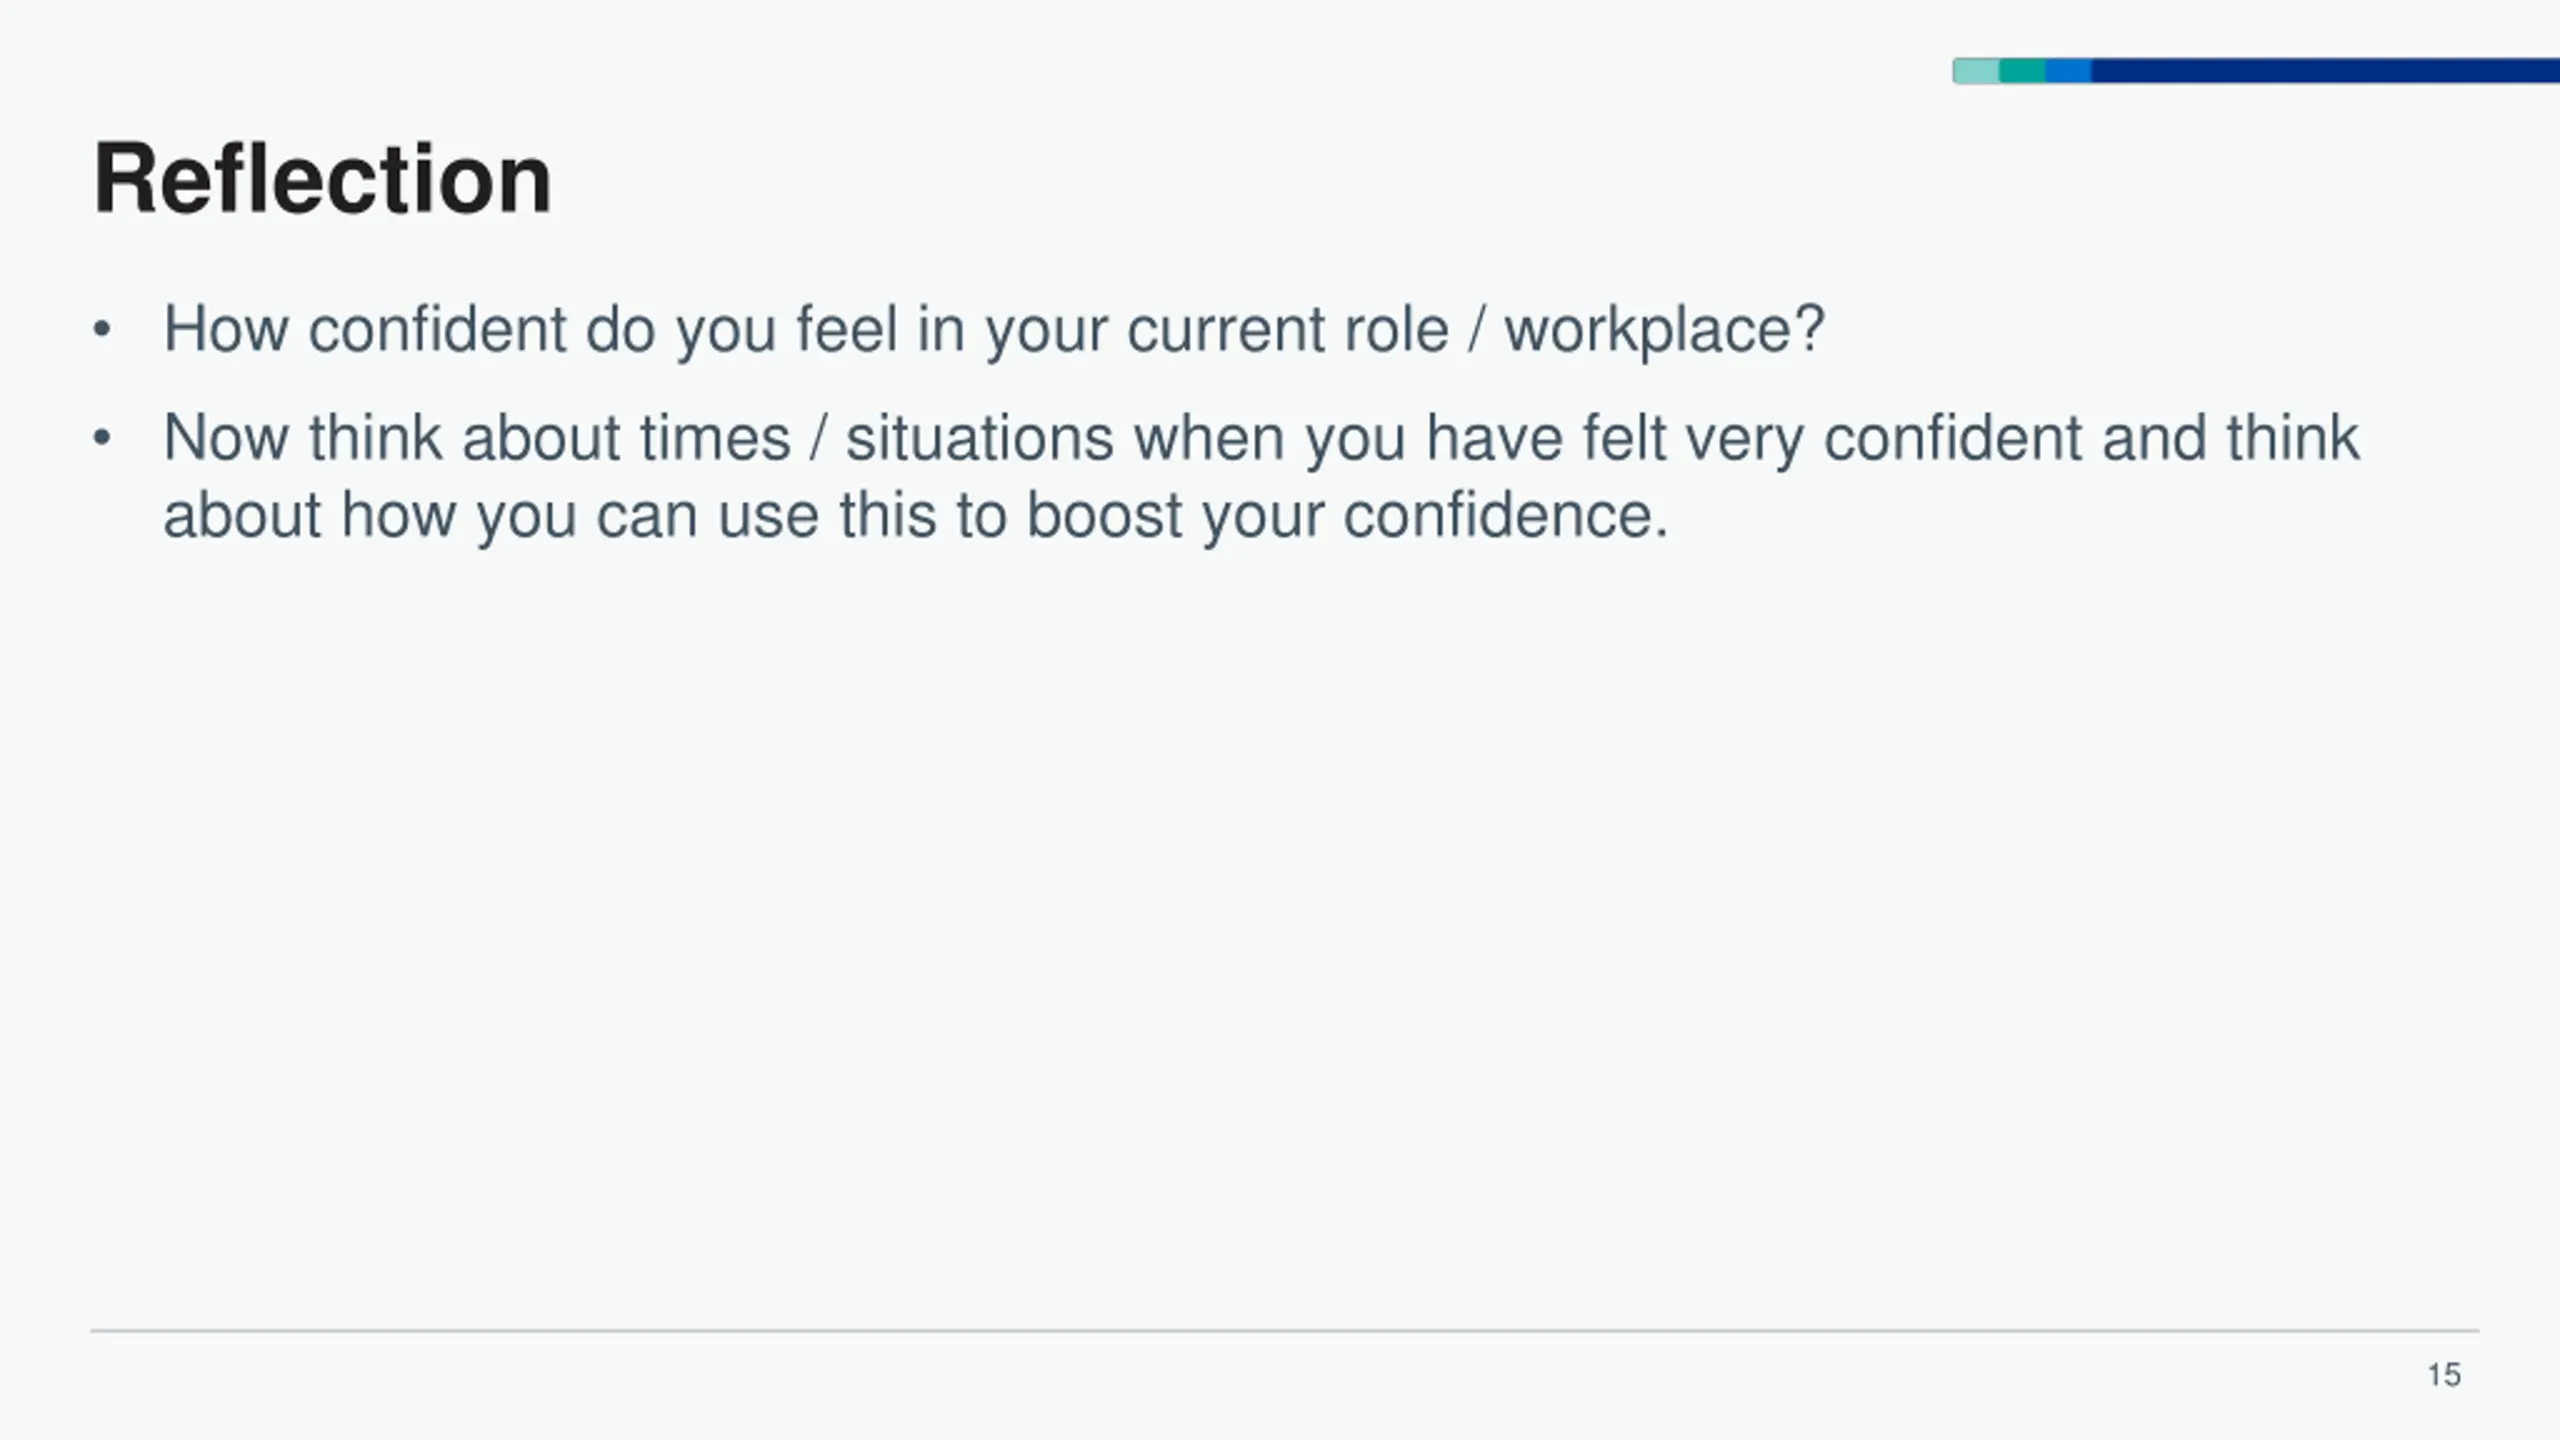Click the word "How" in first bullet

pyautogui.click(x=226, y=330)
